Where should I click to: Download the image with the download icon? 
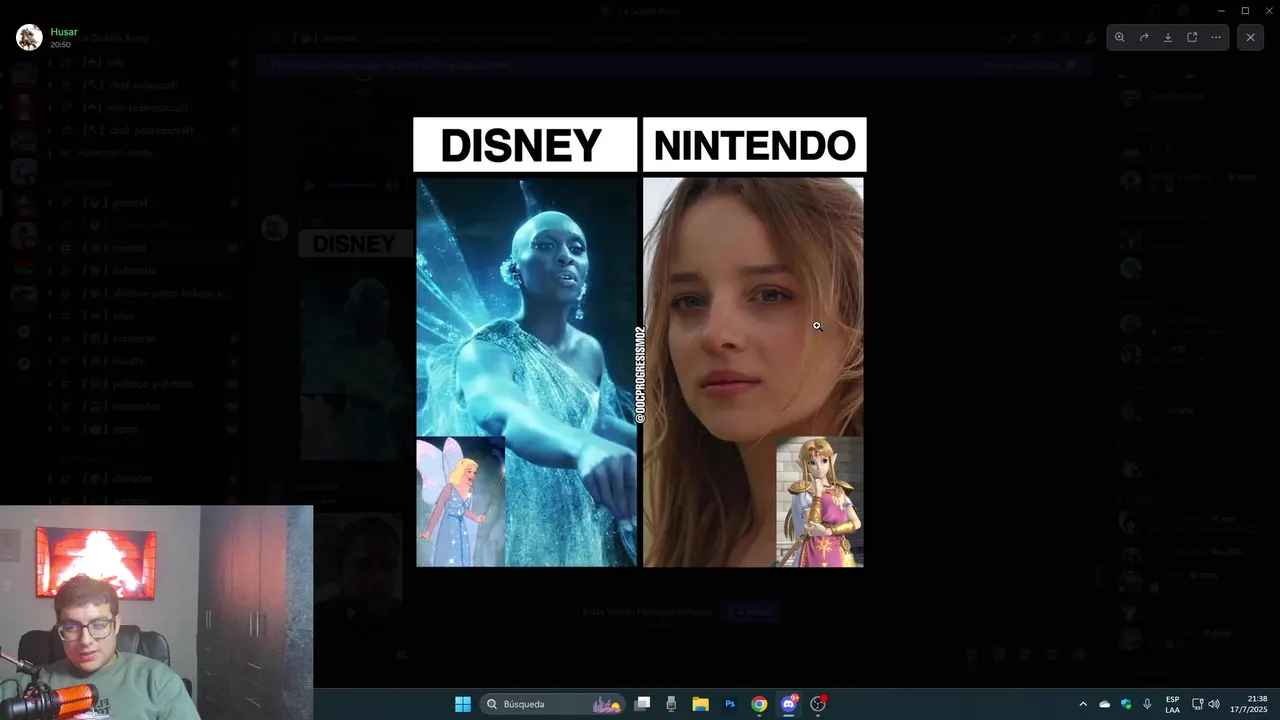coord(1168,37)
